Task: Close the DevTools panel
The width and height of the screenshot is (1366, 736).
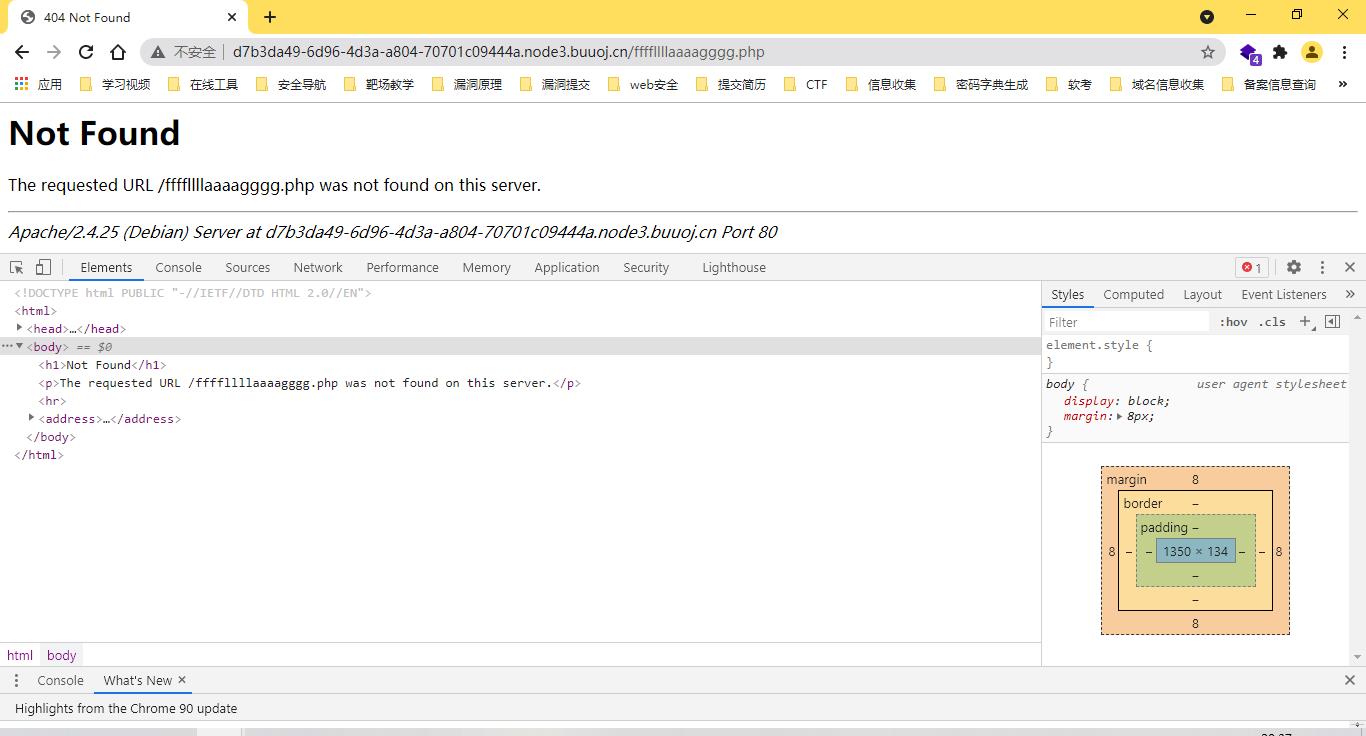Action: coord(1350,267)
